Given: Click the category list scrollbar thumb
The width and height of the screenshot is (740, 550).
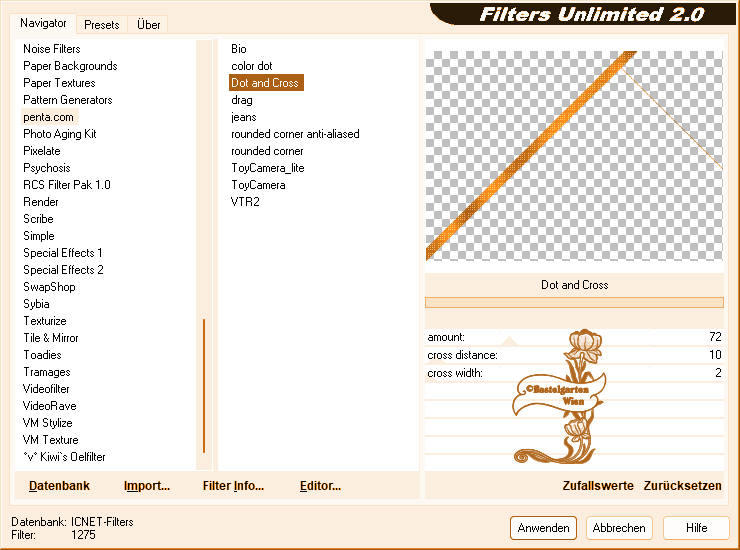Looking at the screenshot, I should coord(204,386).
